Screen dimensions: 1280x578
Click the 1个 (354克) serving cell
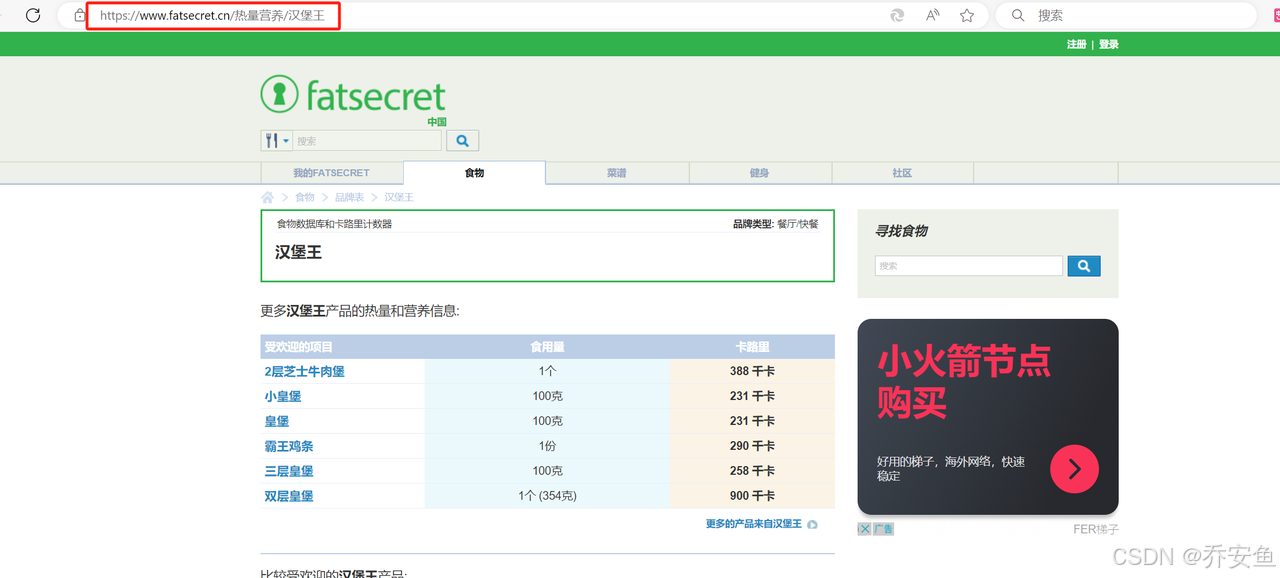point(547,496)
